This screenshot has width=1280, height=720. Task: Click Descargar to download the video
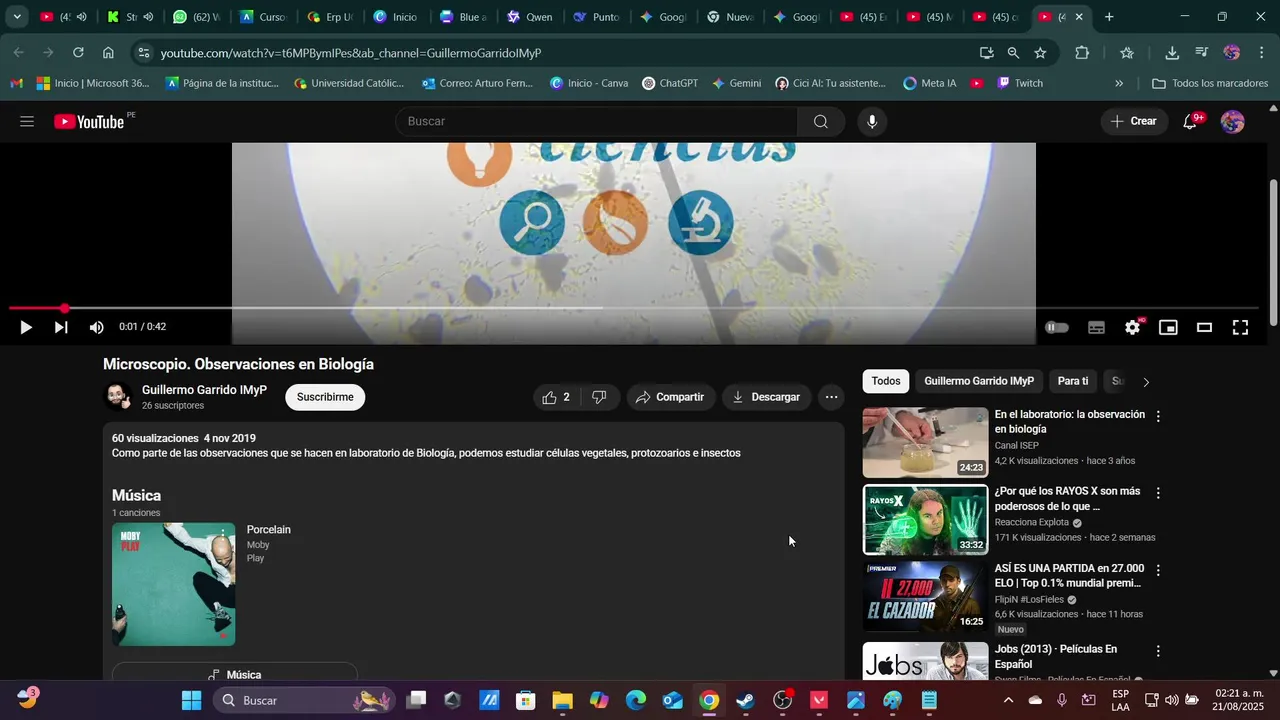pyautogui.click(x=767, y=397)
